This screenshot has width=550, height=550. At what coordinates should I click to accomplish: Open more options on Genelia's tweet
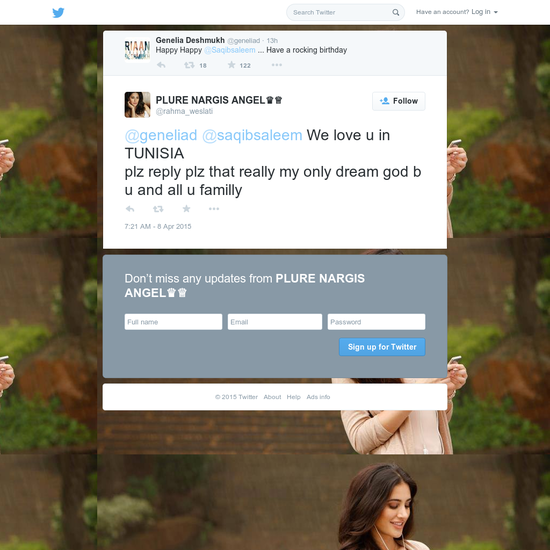coord(277,65)
